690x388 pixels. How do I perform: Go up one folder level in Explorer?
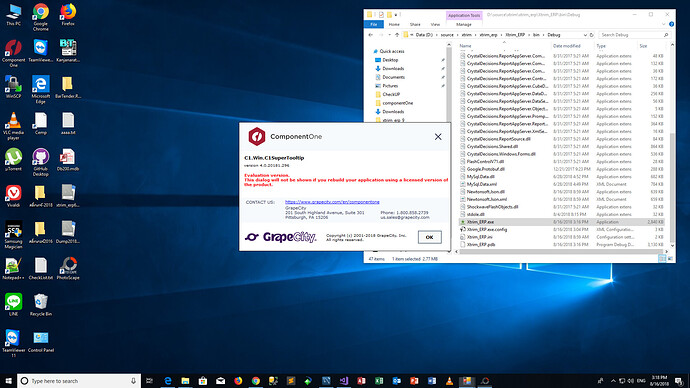397,35
